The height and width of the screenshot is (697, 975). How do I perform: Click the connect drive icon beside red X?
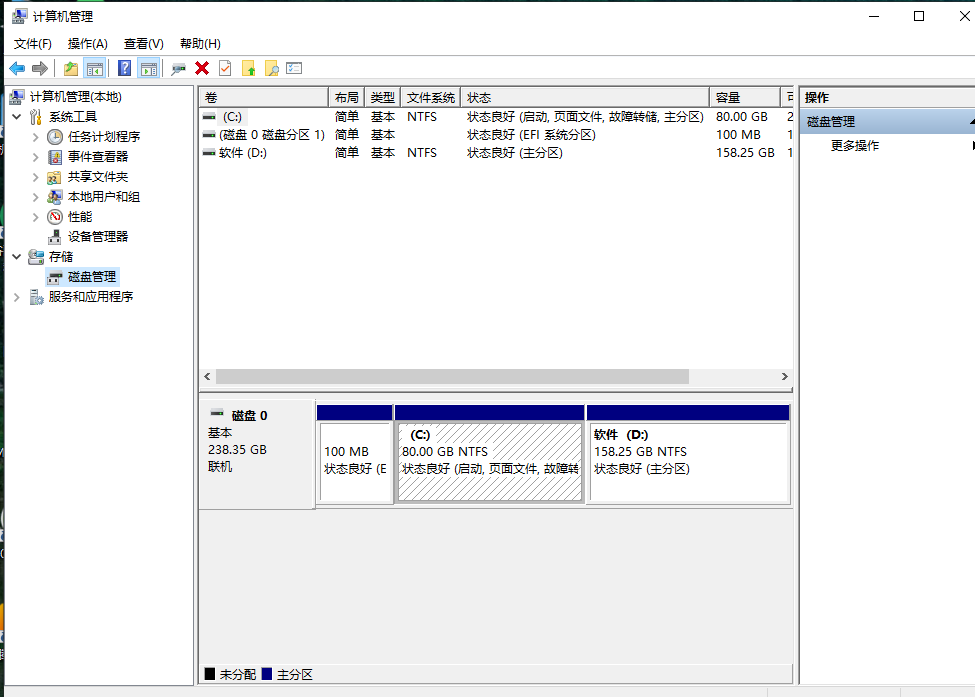pos(178,68)
